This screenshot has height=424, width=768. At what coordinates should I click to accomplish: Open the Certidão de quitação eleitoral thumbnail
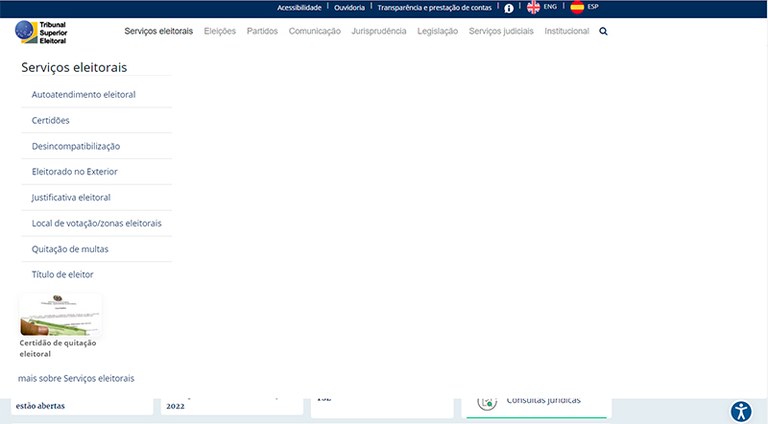[60, 315]
